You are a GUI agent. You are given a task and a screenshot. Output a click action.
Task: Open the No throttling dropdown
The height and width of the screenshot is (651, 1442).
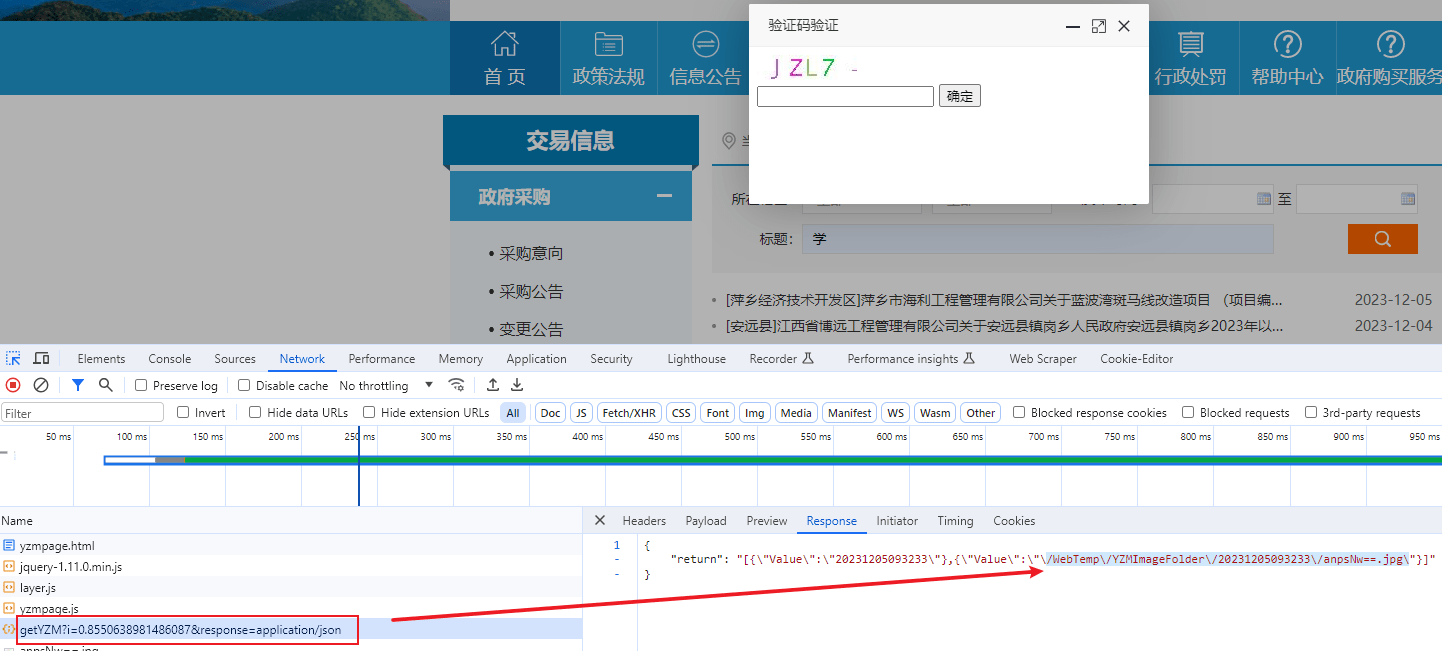click(x=386, y=386)
